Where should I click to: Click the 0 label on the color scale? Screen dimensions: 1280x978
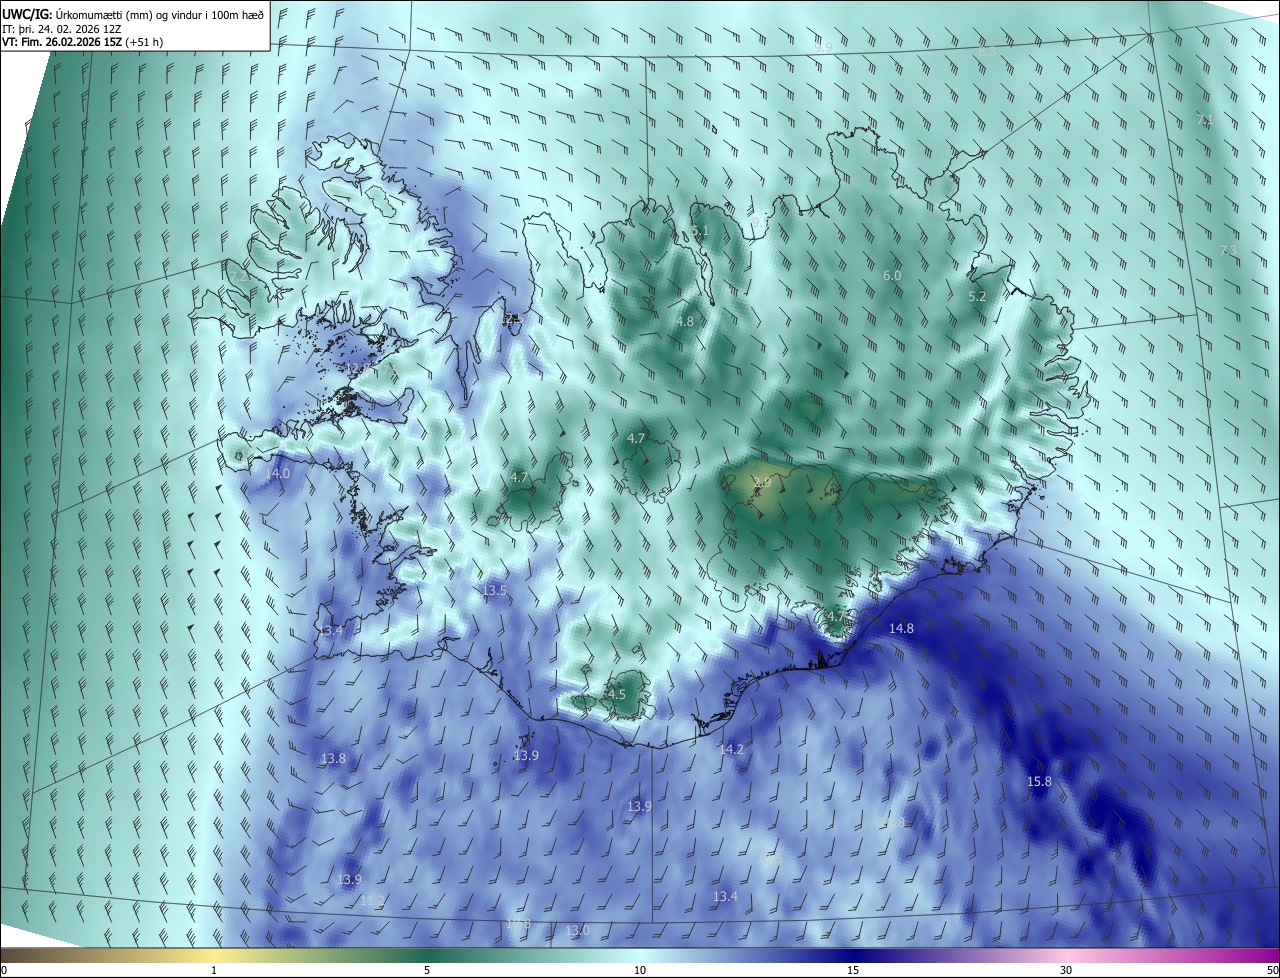(4, 970)
